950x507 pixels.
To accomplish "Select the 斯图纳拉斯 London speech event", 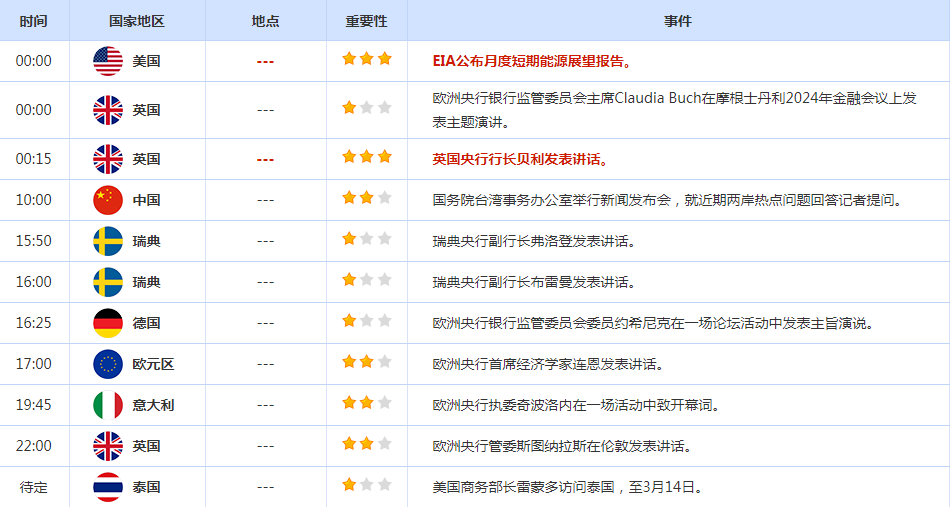I will pos(562,446).
